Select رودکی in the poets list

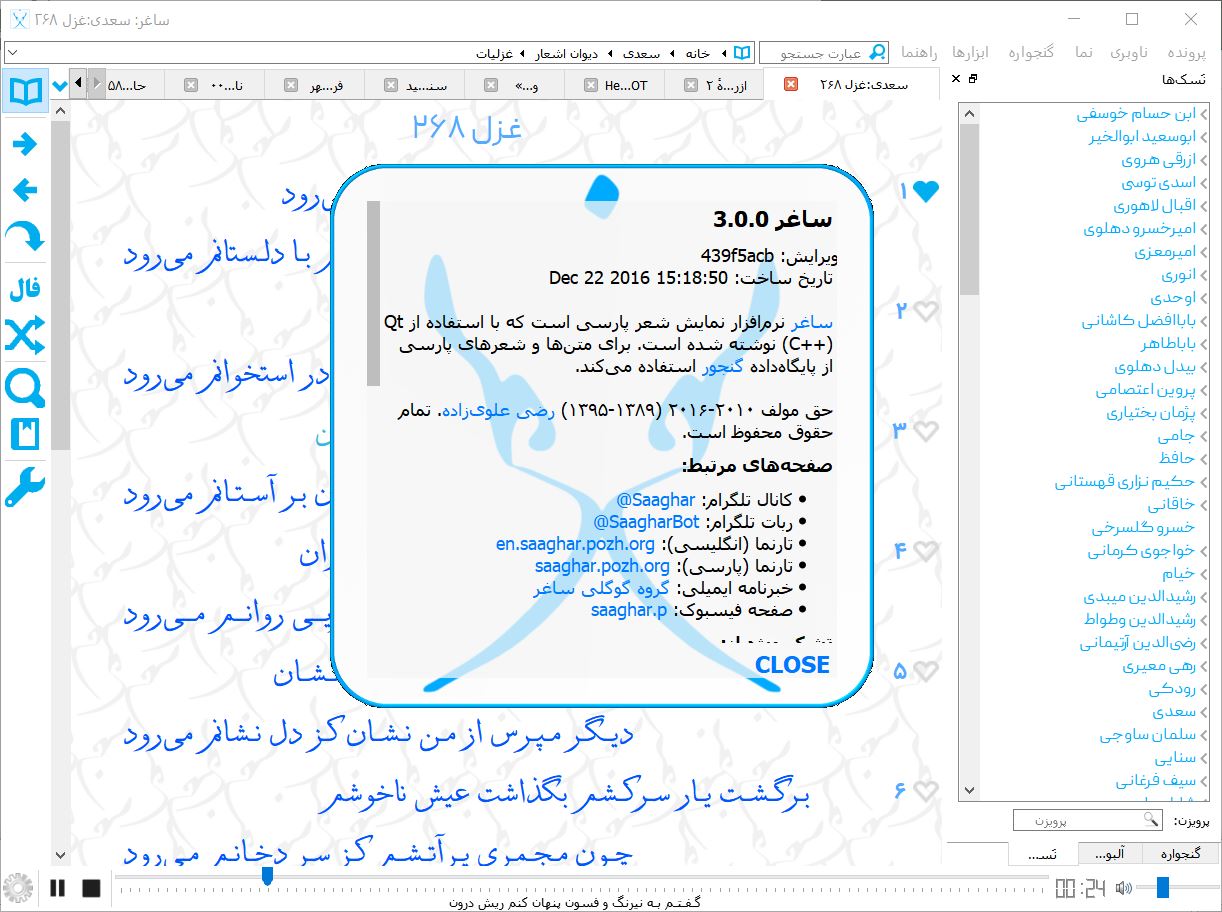coord(1172,689)
